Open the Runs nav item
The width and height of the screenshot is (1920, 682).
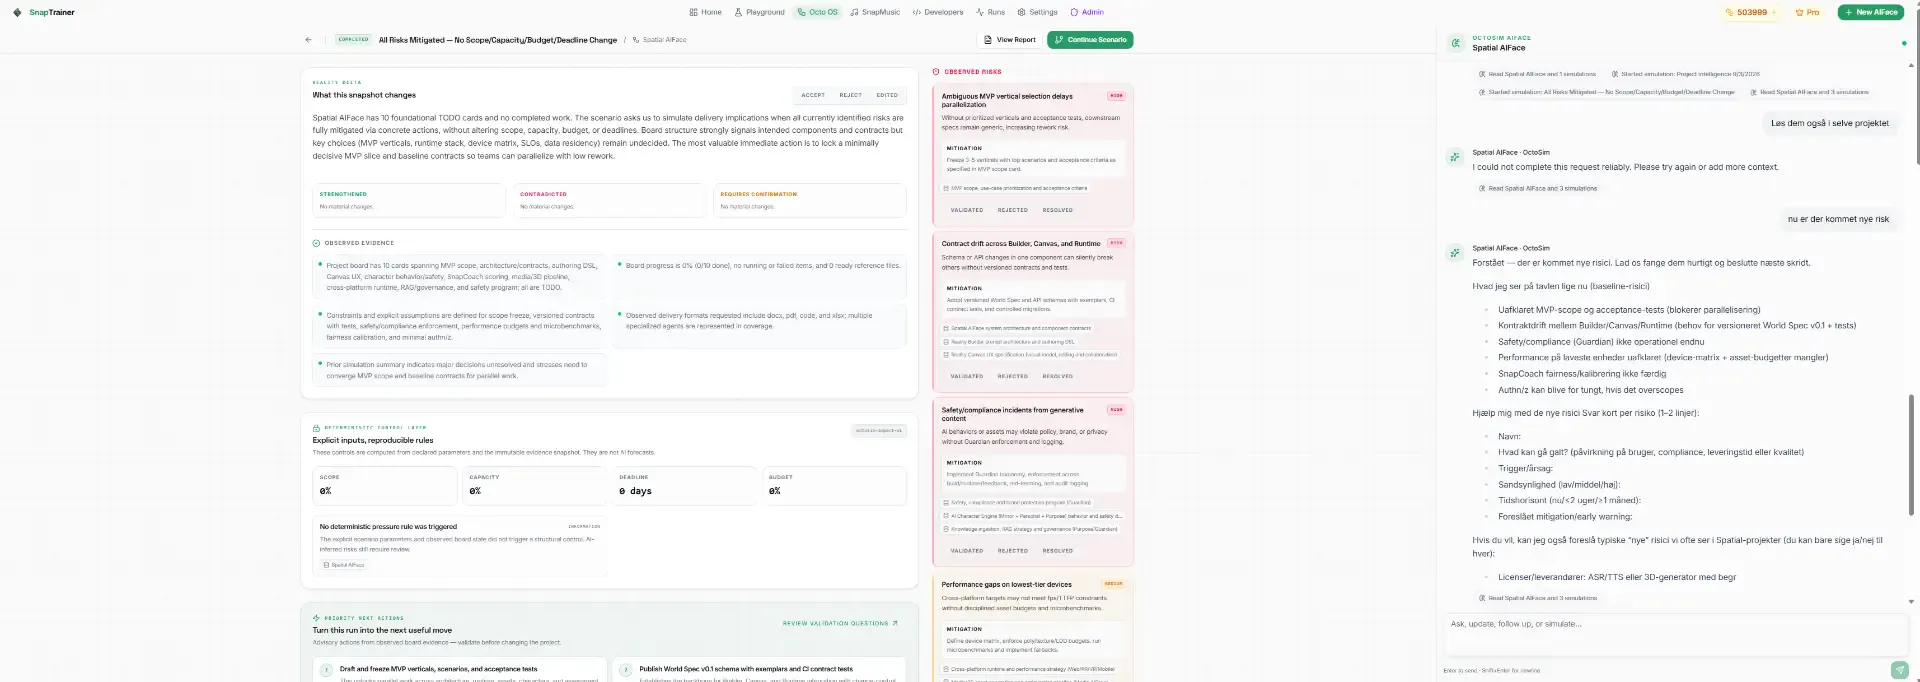[991, 12]
